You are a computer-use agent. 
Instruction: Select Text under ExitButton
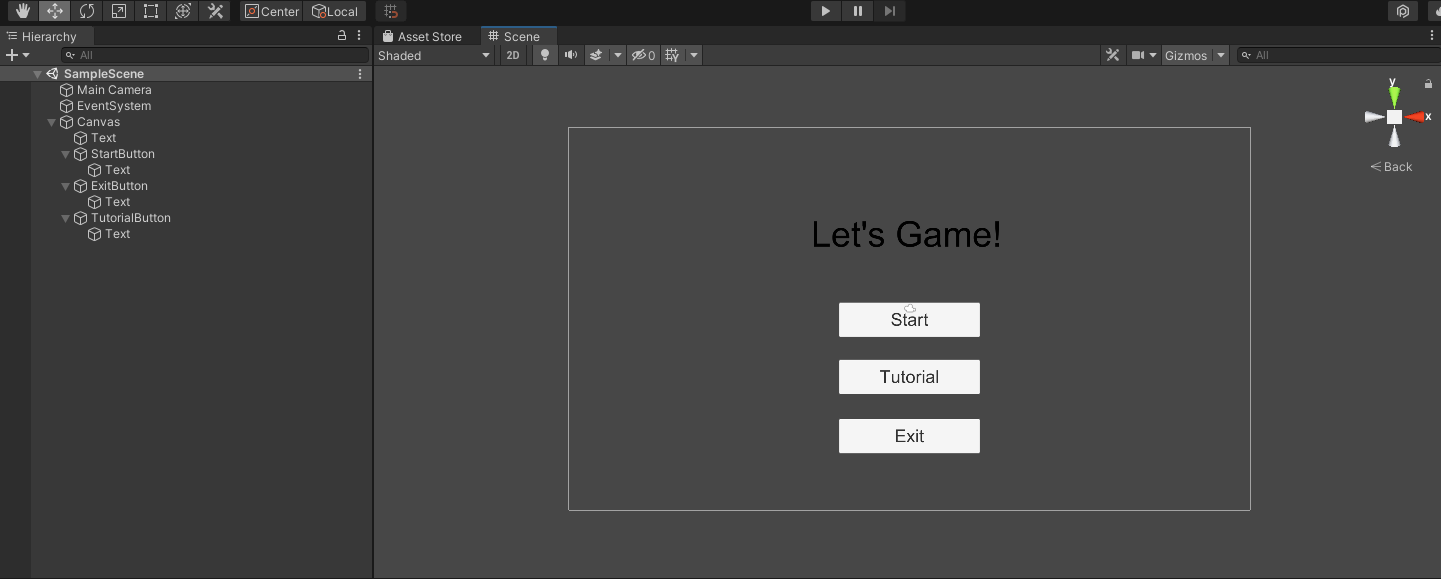pos(117,202)
